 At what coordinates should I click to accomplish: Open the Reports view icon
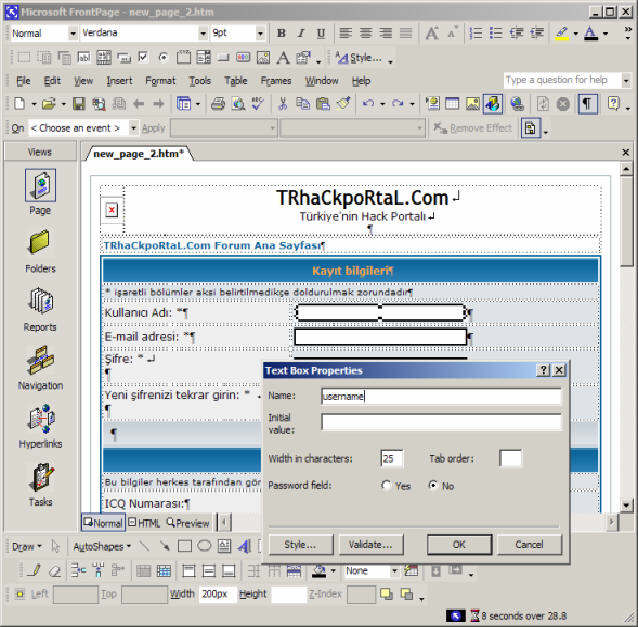(x=40, y=304)
